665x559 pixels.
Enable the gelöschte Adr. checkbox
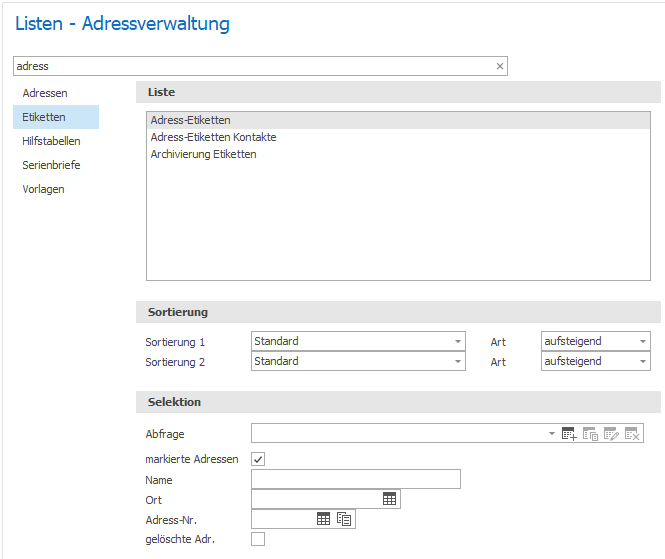pyautogui.click(x=258, y=539)
